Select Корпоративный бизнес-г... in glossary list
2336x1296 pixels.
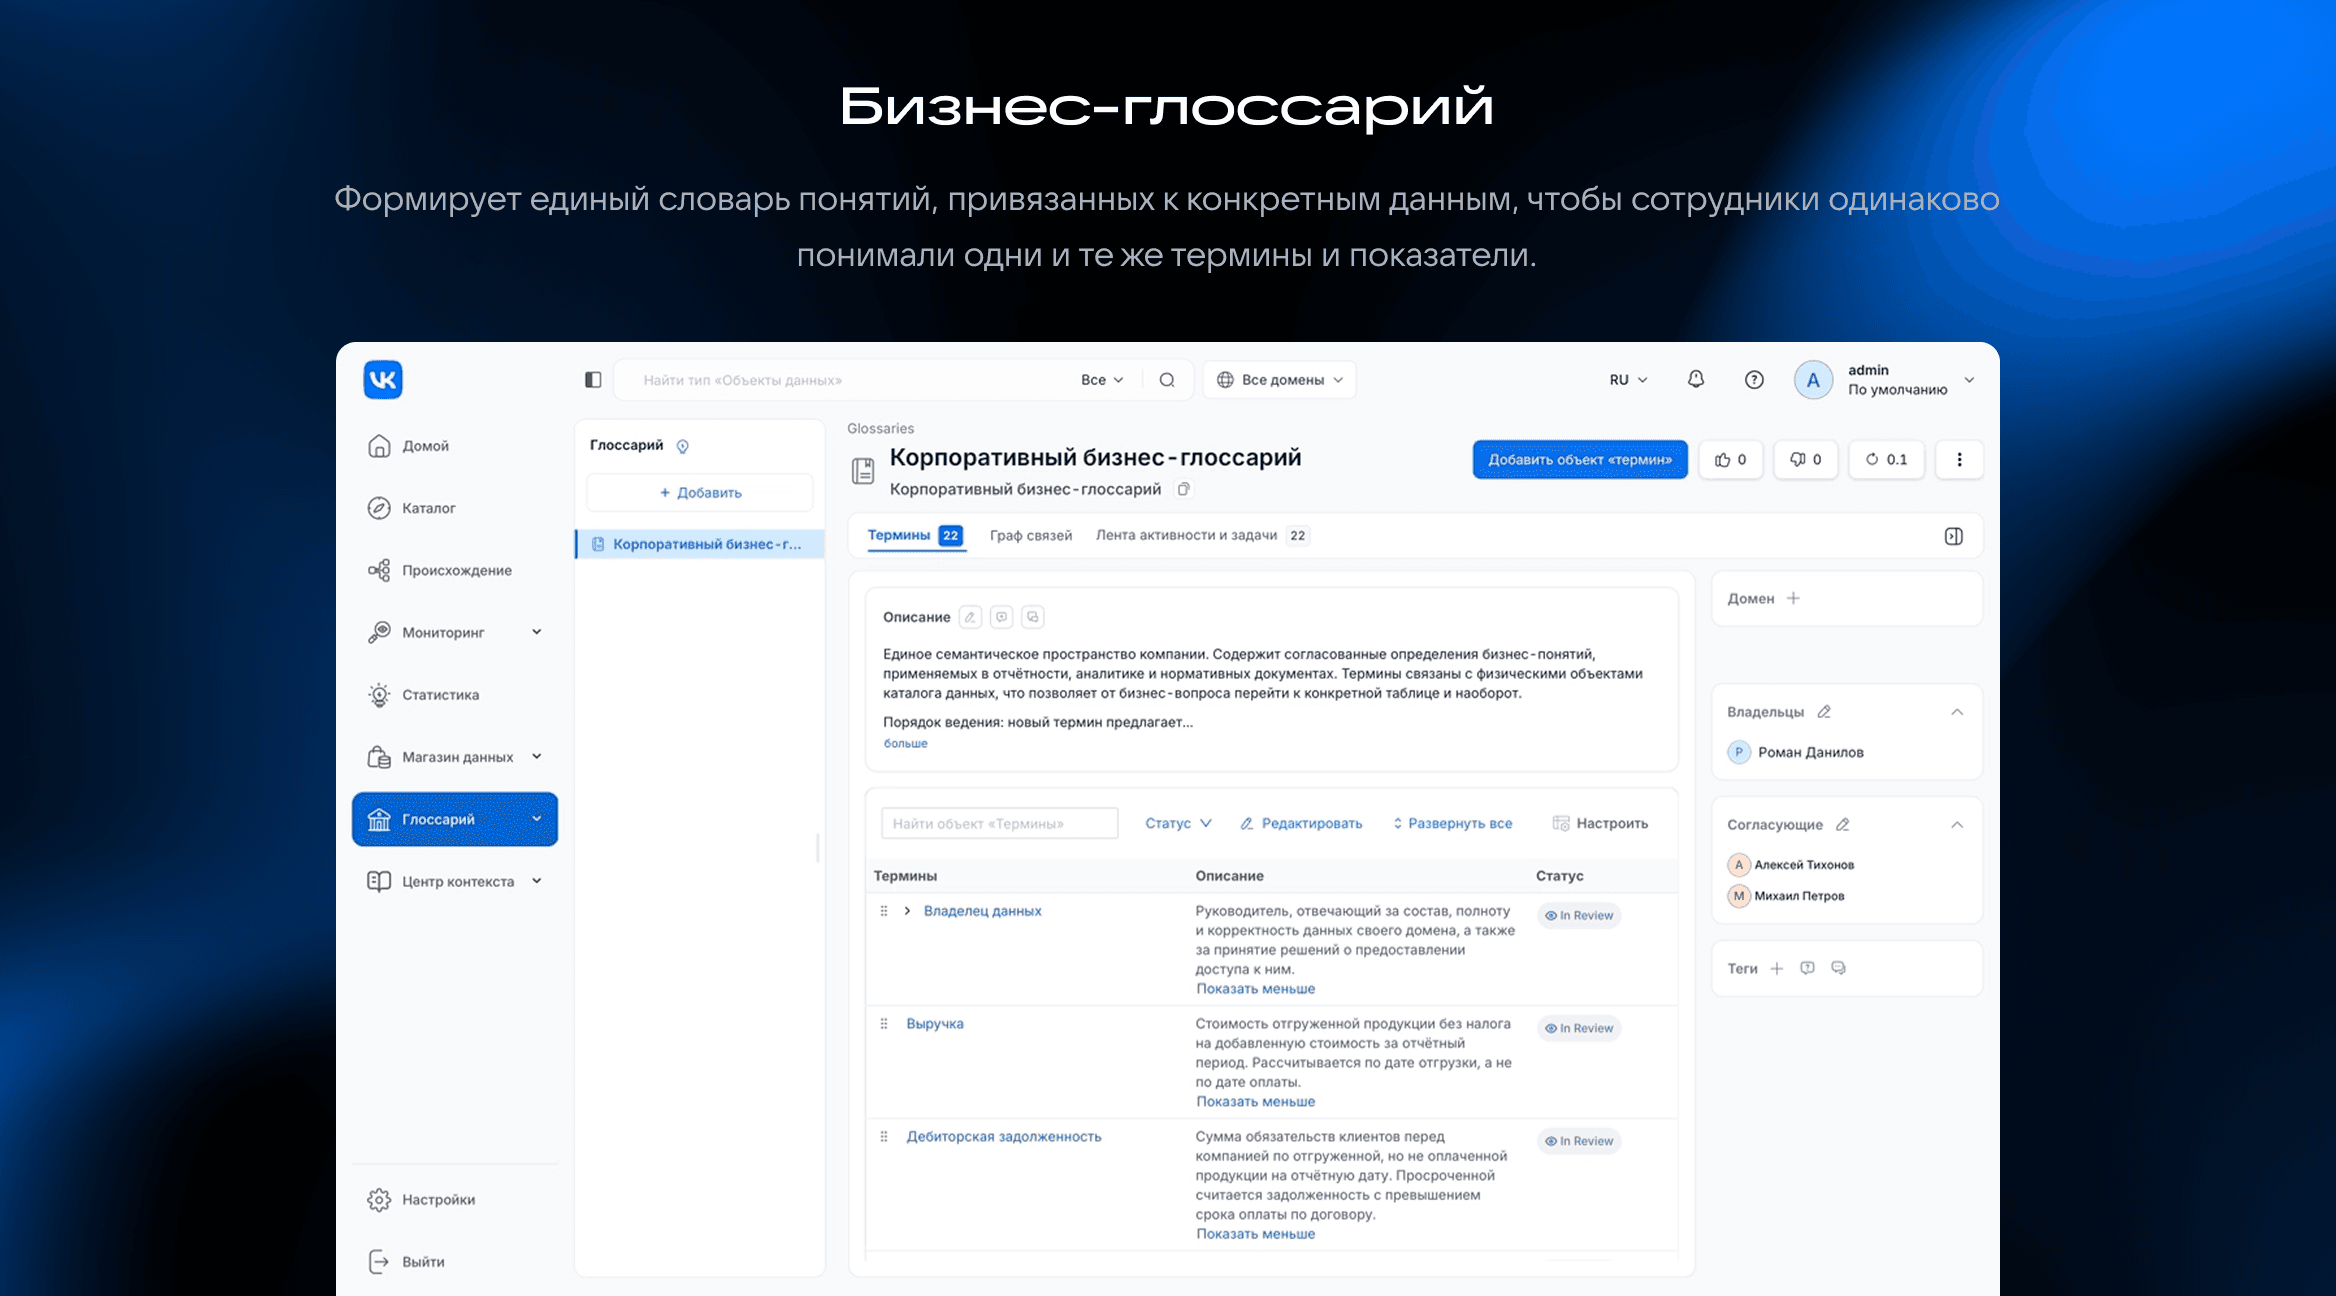pyautogui.click(x=700, y=544)
